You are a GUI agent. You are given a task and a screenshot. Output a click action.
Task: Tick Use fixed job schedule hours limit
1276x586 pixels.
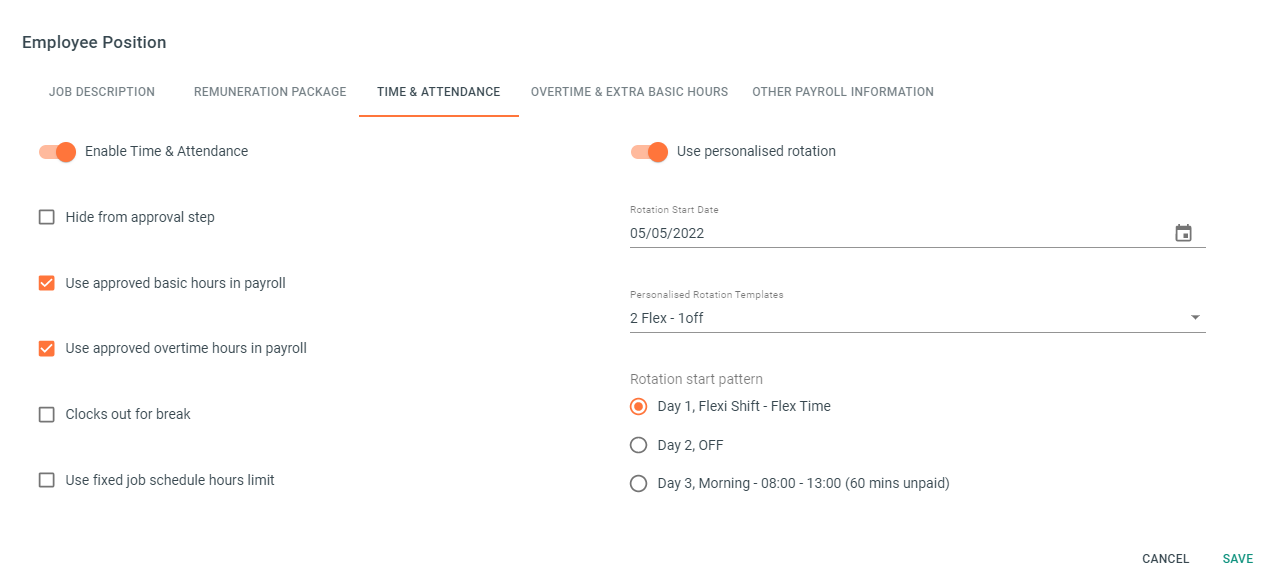pos(46,480)
